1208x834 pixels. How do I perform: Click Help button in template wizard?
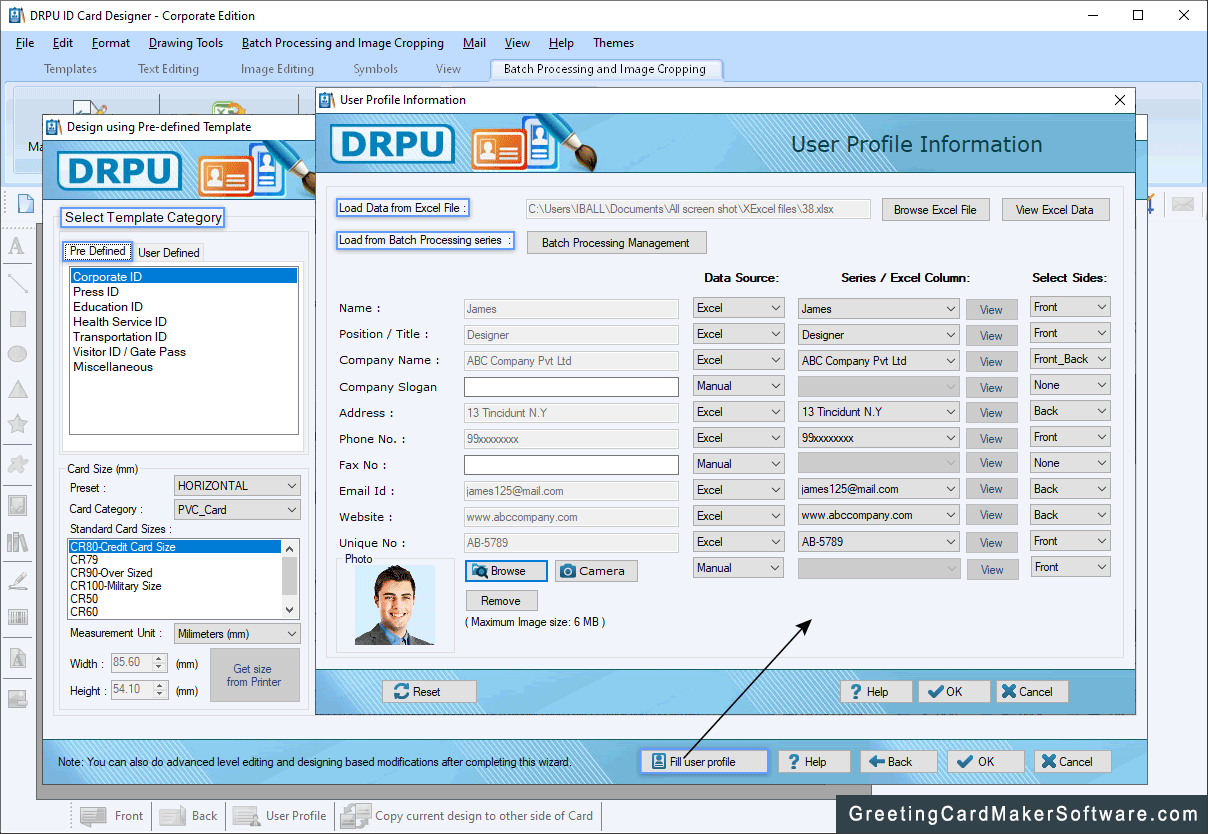coord(815,762)
